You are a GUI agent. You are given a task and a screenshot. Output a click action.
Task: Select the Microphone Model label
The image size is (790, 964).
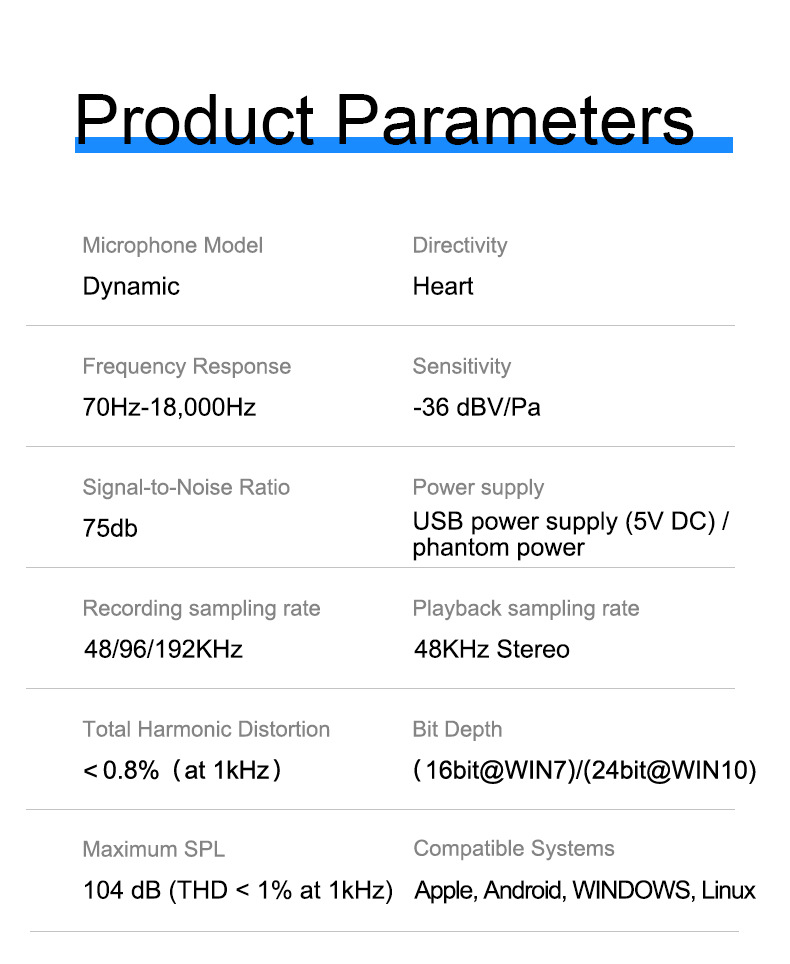coord(173,245)
